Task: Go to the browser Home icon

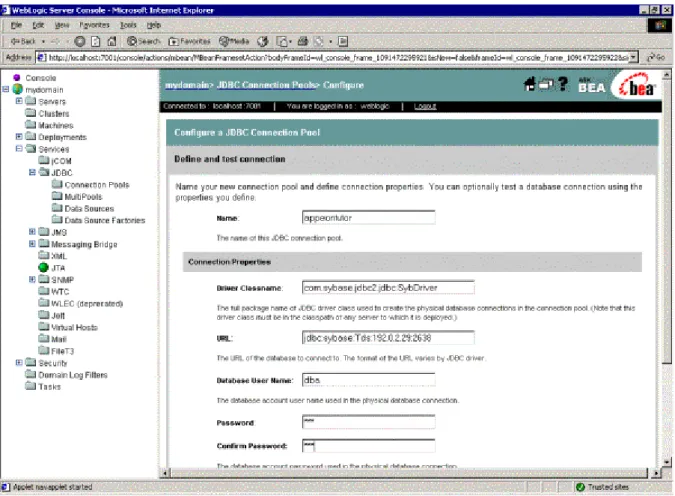Action: [111, 41]
